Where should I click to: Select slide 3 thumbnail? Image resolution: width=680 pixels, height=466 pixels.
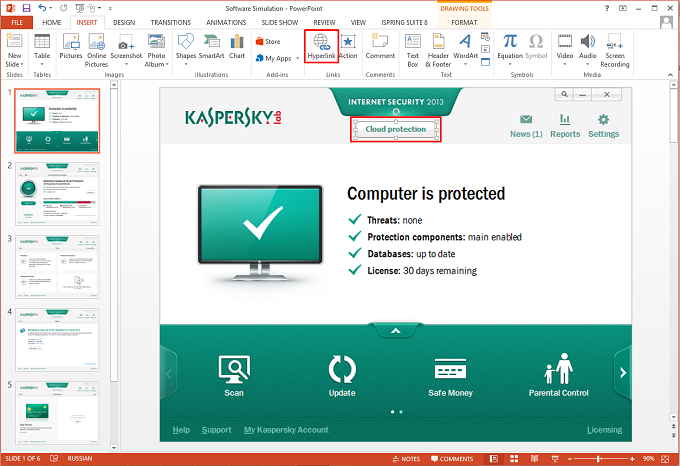(x=57, y=267)
